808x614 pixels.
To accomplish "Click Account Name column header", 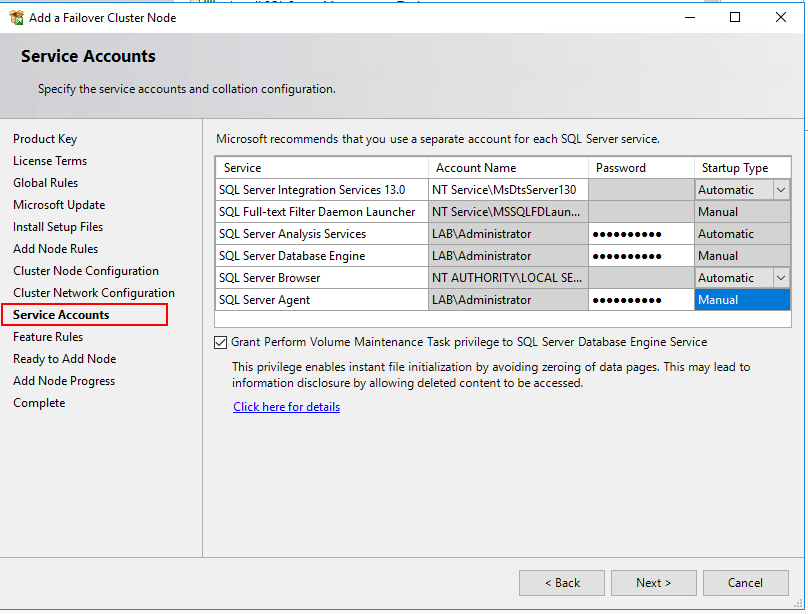I will 508,168.
